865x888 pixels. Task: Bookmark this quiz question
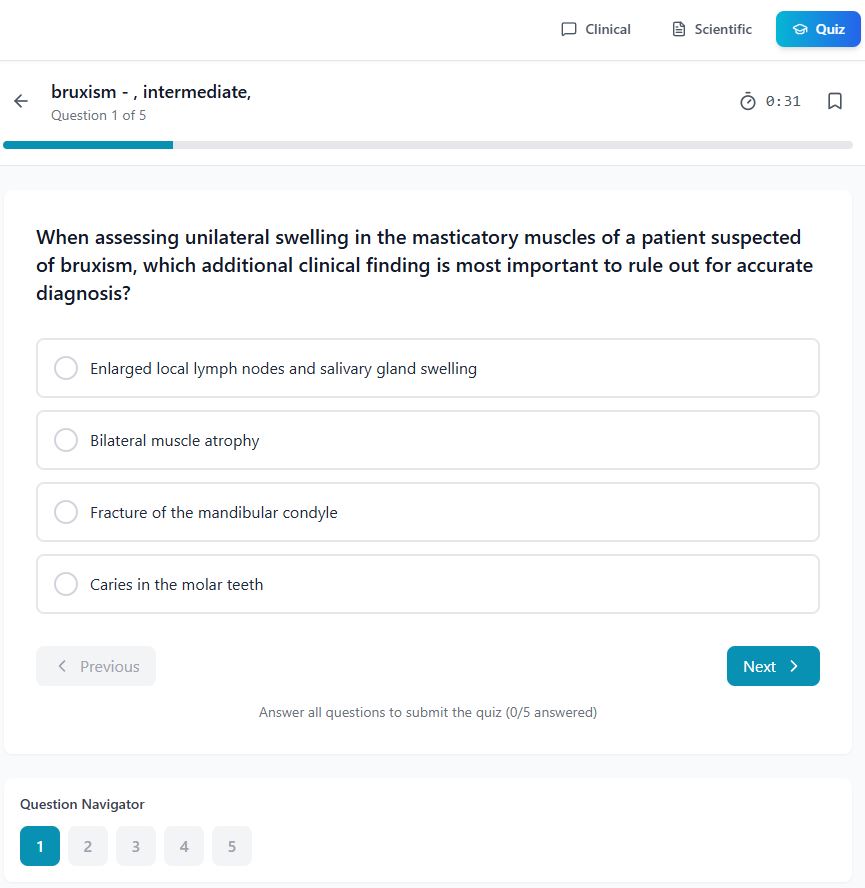(835, 101)
